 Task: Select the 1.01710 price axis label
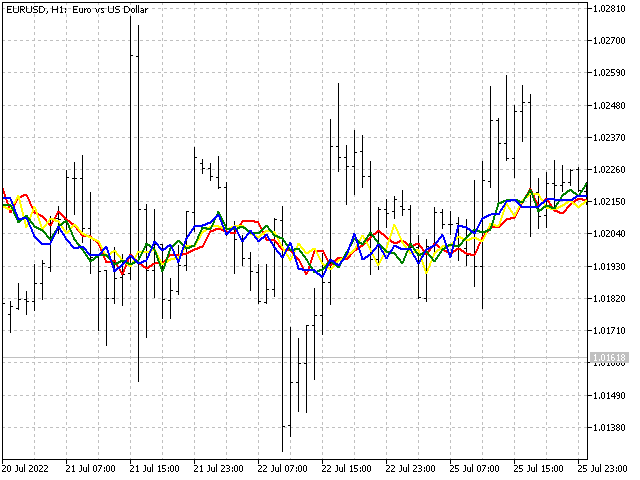(609, 331)
